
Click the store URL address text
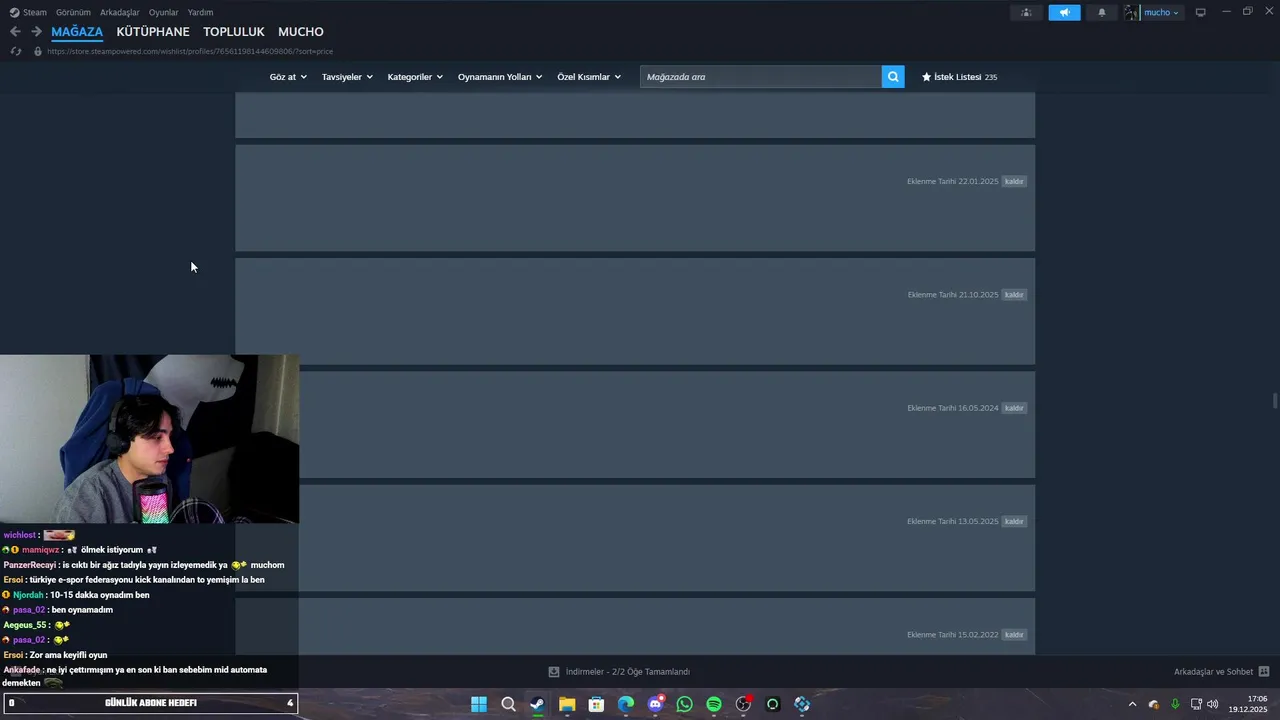[x=190, y=51]
